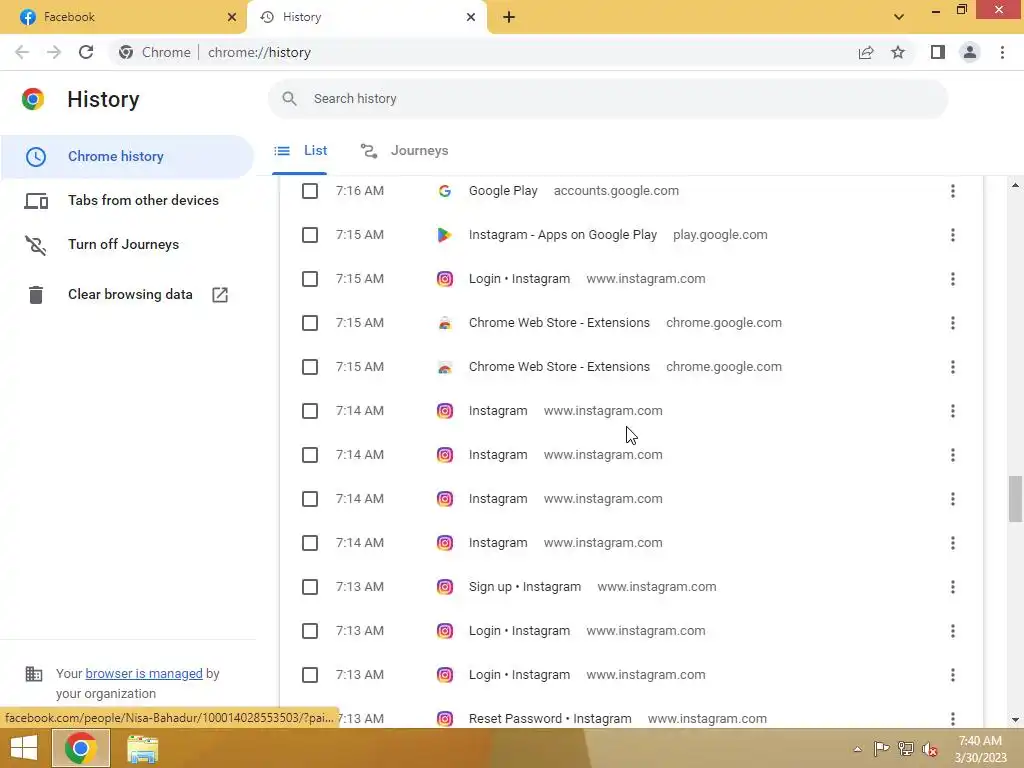Click the Instagram favicon on Reset Password row
Screen dimensions: 1024x768
point(445,718)
